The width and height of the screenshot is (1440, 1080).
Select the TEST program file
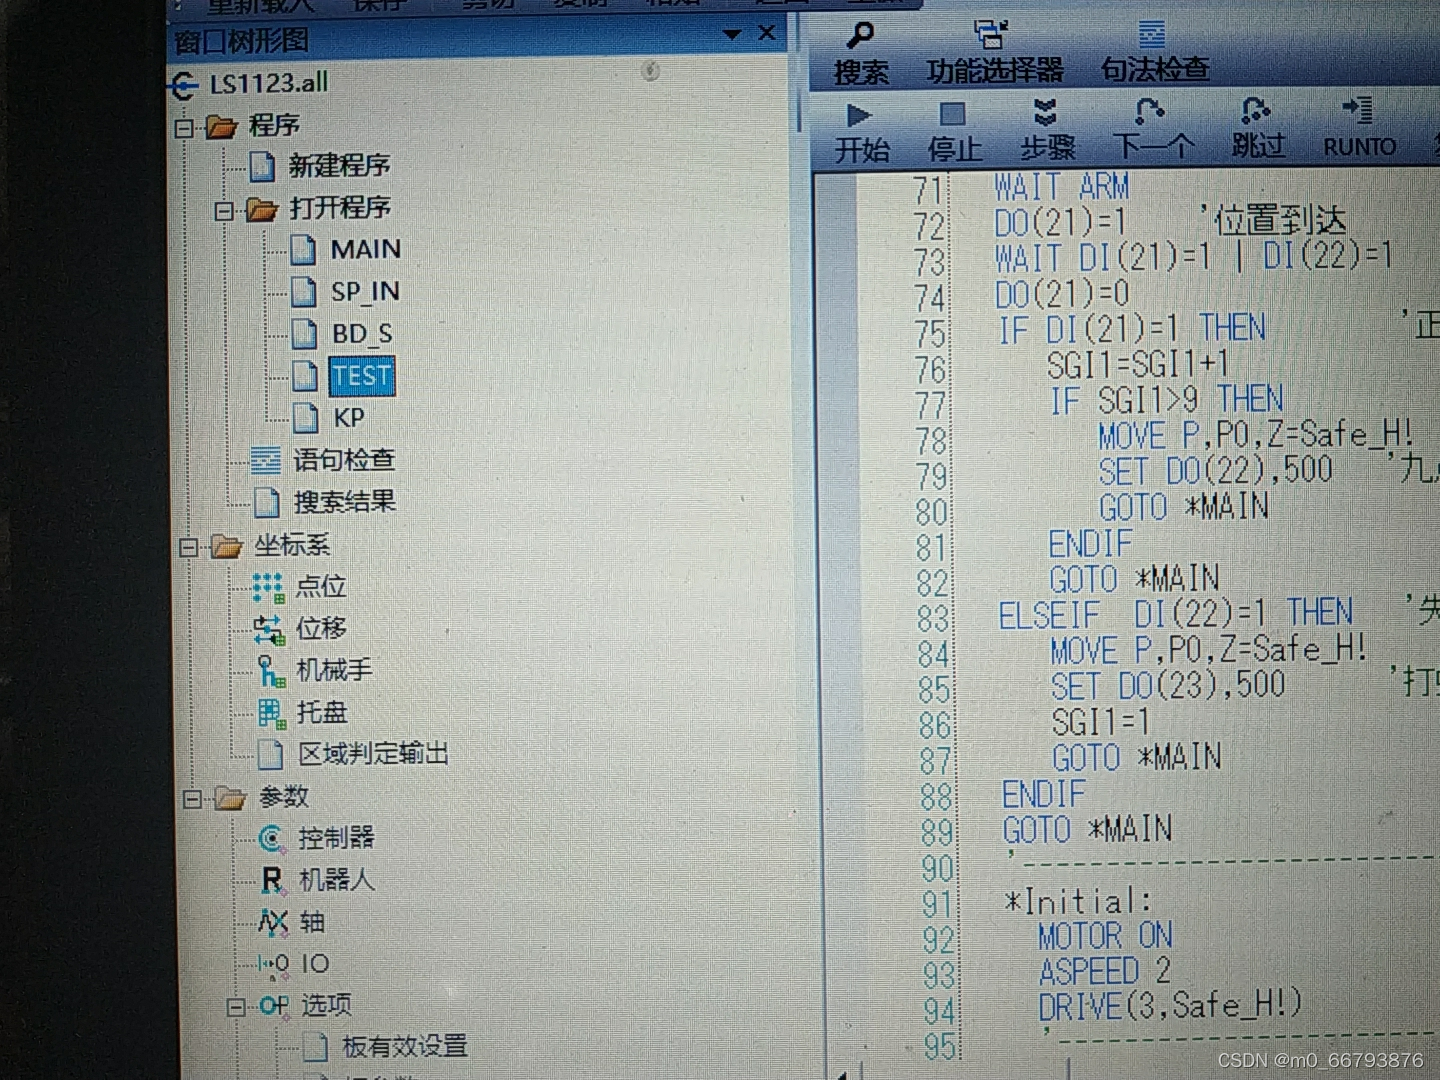362,375
